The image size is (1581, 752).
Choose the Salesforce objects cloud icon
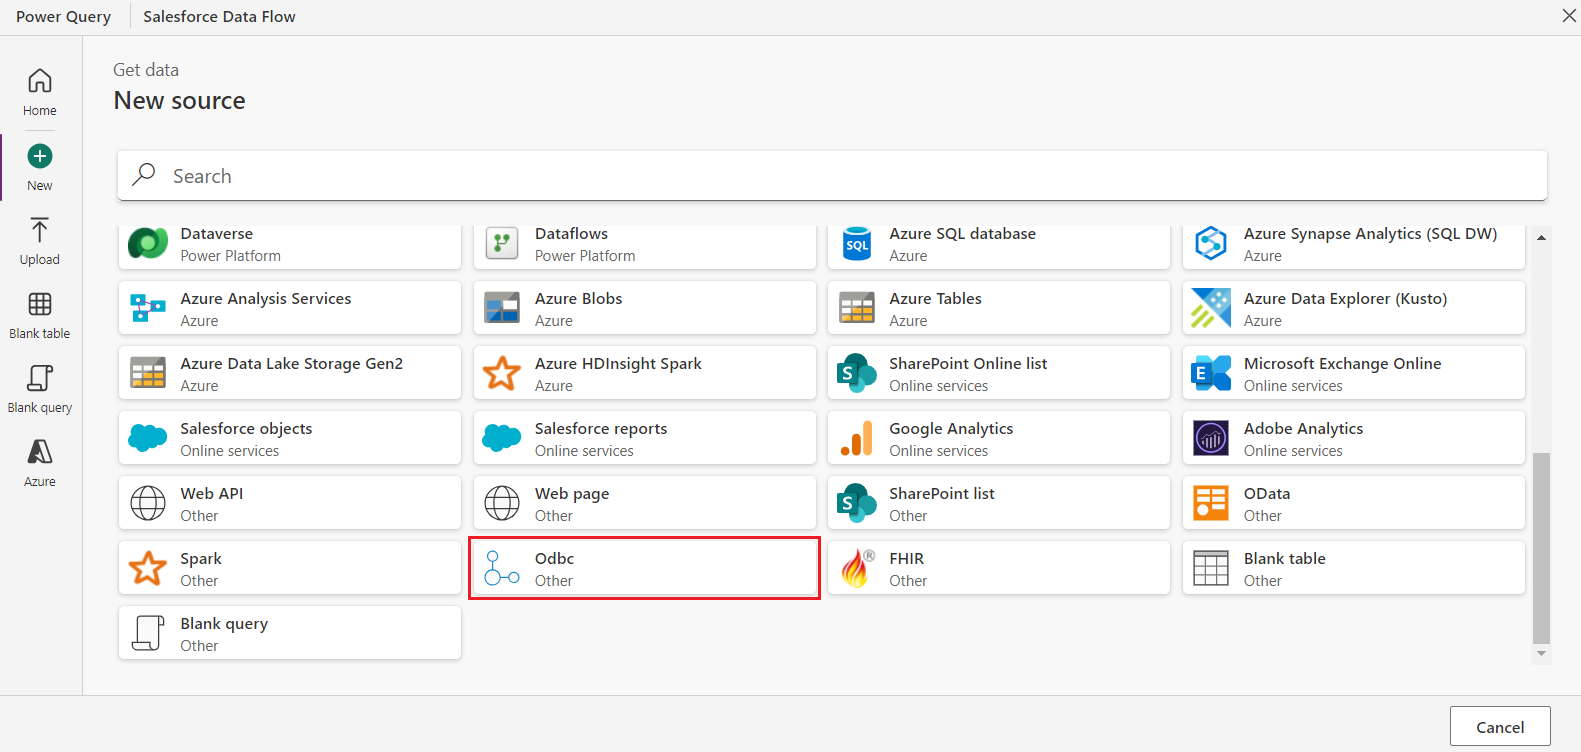point(148,438)
